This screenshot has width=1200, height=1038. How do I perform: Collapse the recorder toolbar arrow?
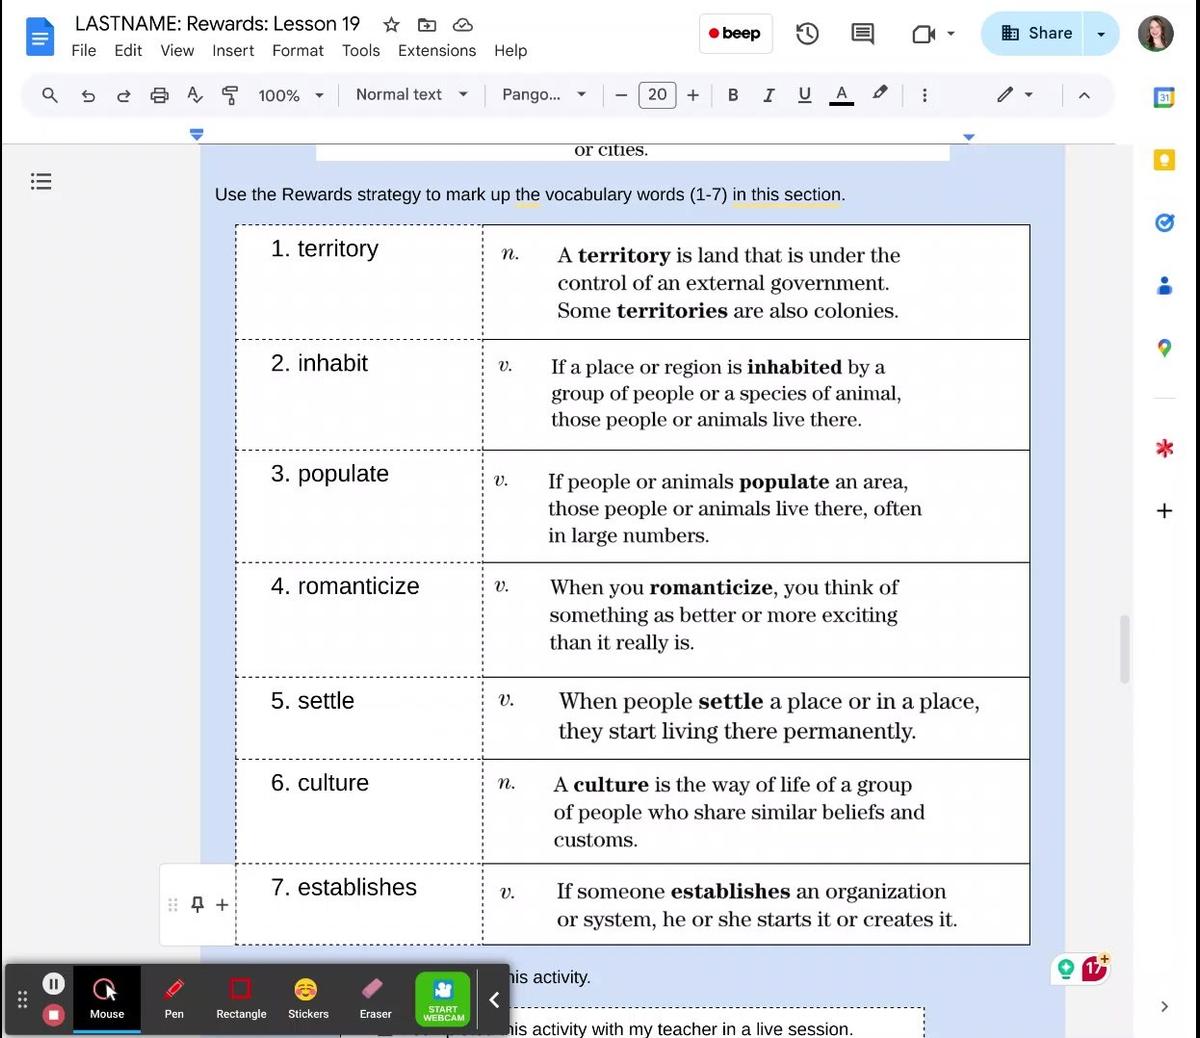click(494, 1000)
